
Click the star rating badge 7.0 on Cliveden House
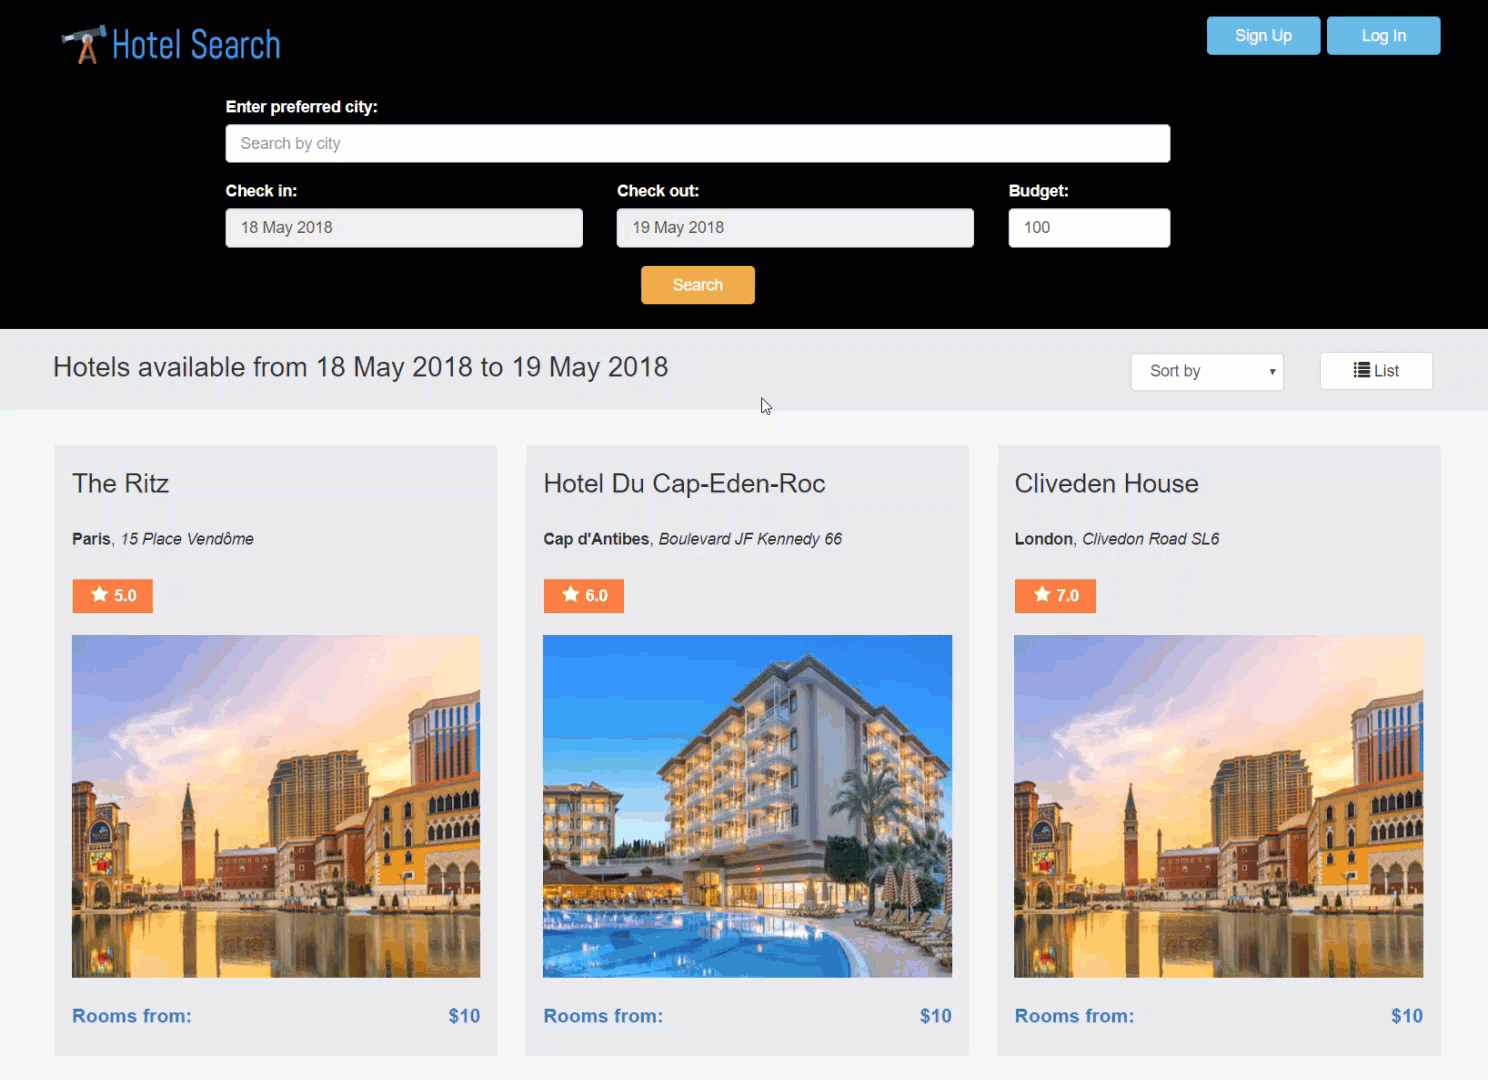1055,596
